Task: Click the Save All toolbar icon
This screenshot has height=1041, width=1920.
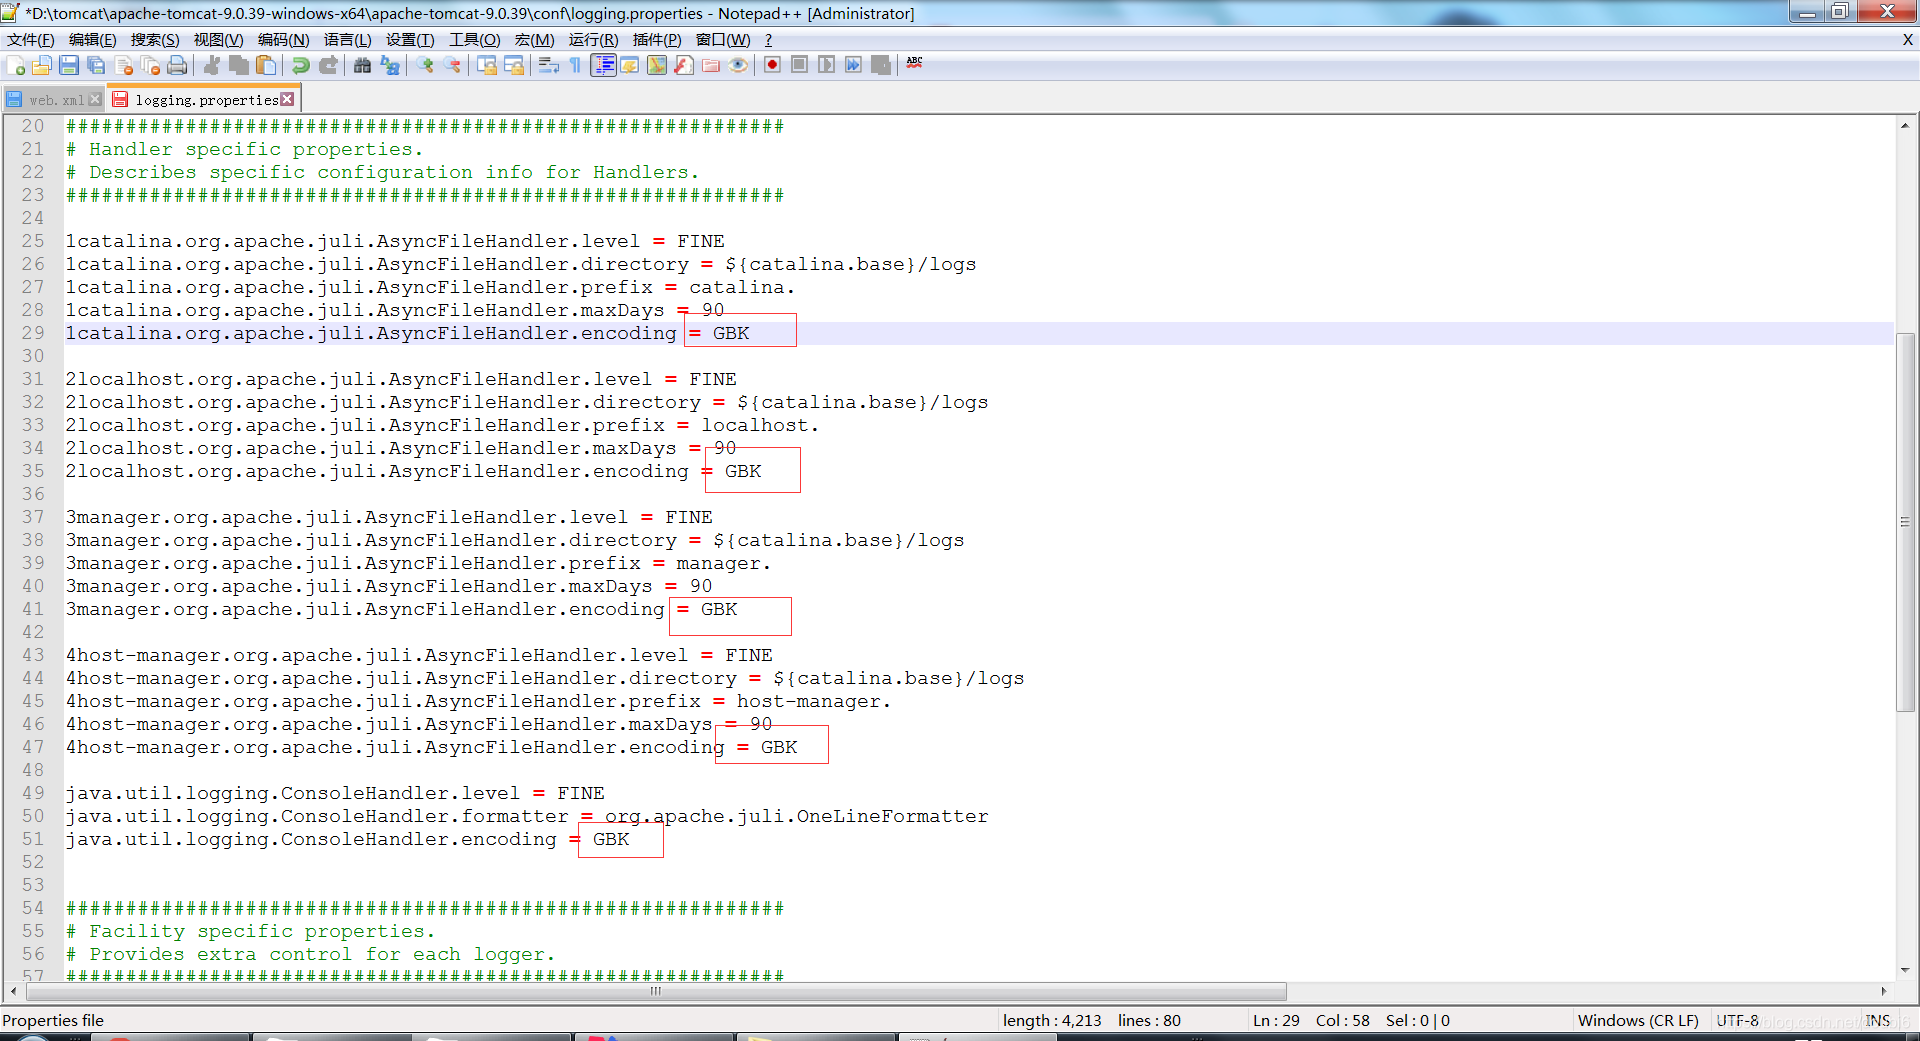Action: [x=96, y=66]
